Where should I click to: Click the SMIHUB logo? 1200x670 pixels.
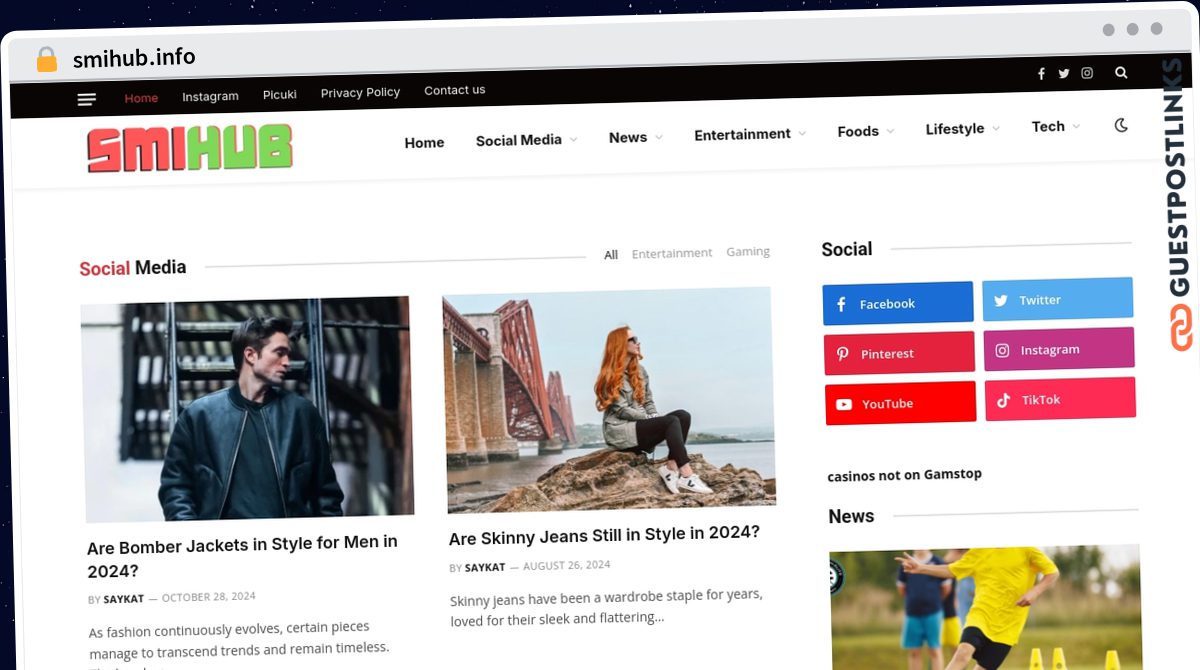click(190, 149)
